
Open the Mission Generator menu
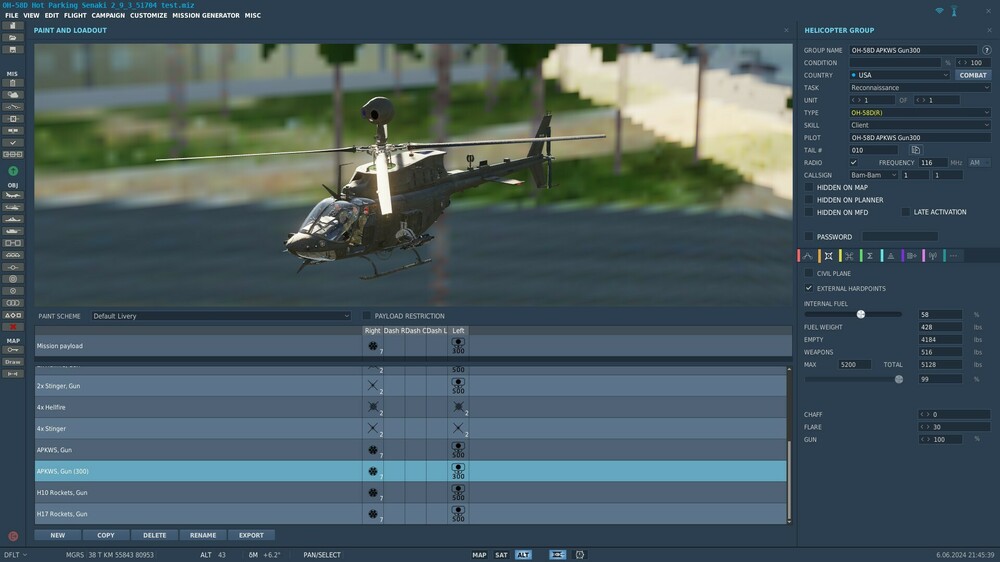[205, 16]
